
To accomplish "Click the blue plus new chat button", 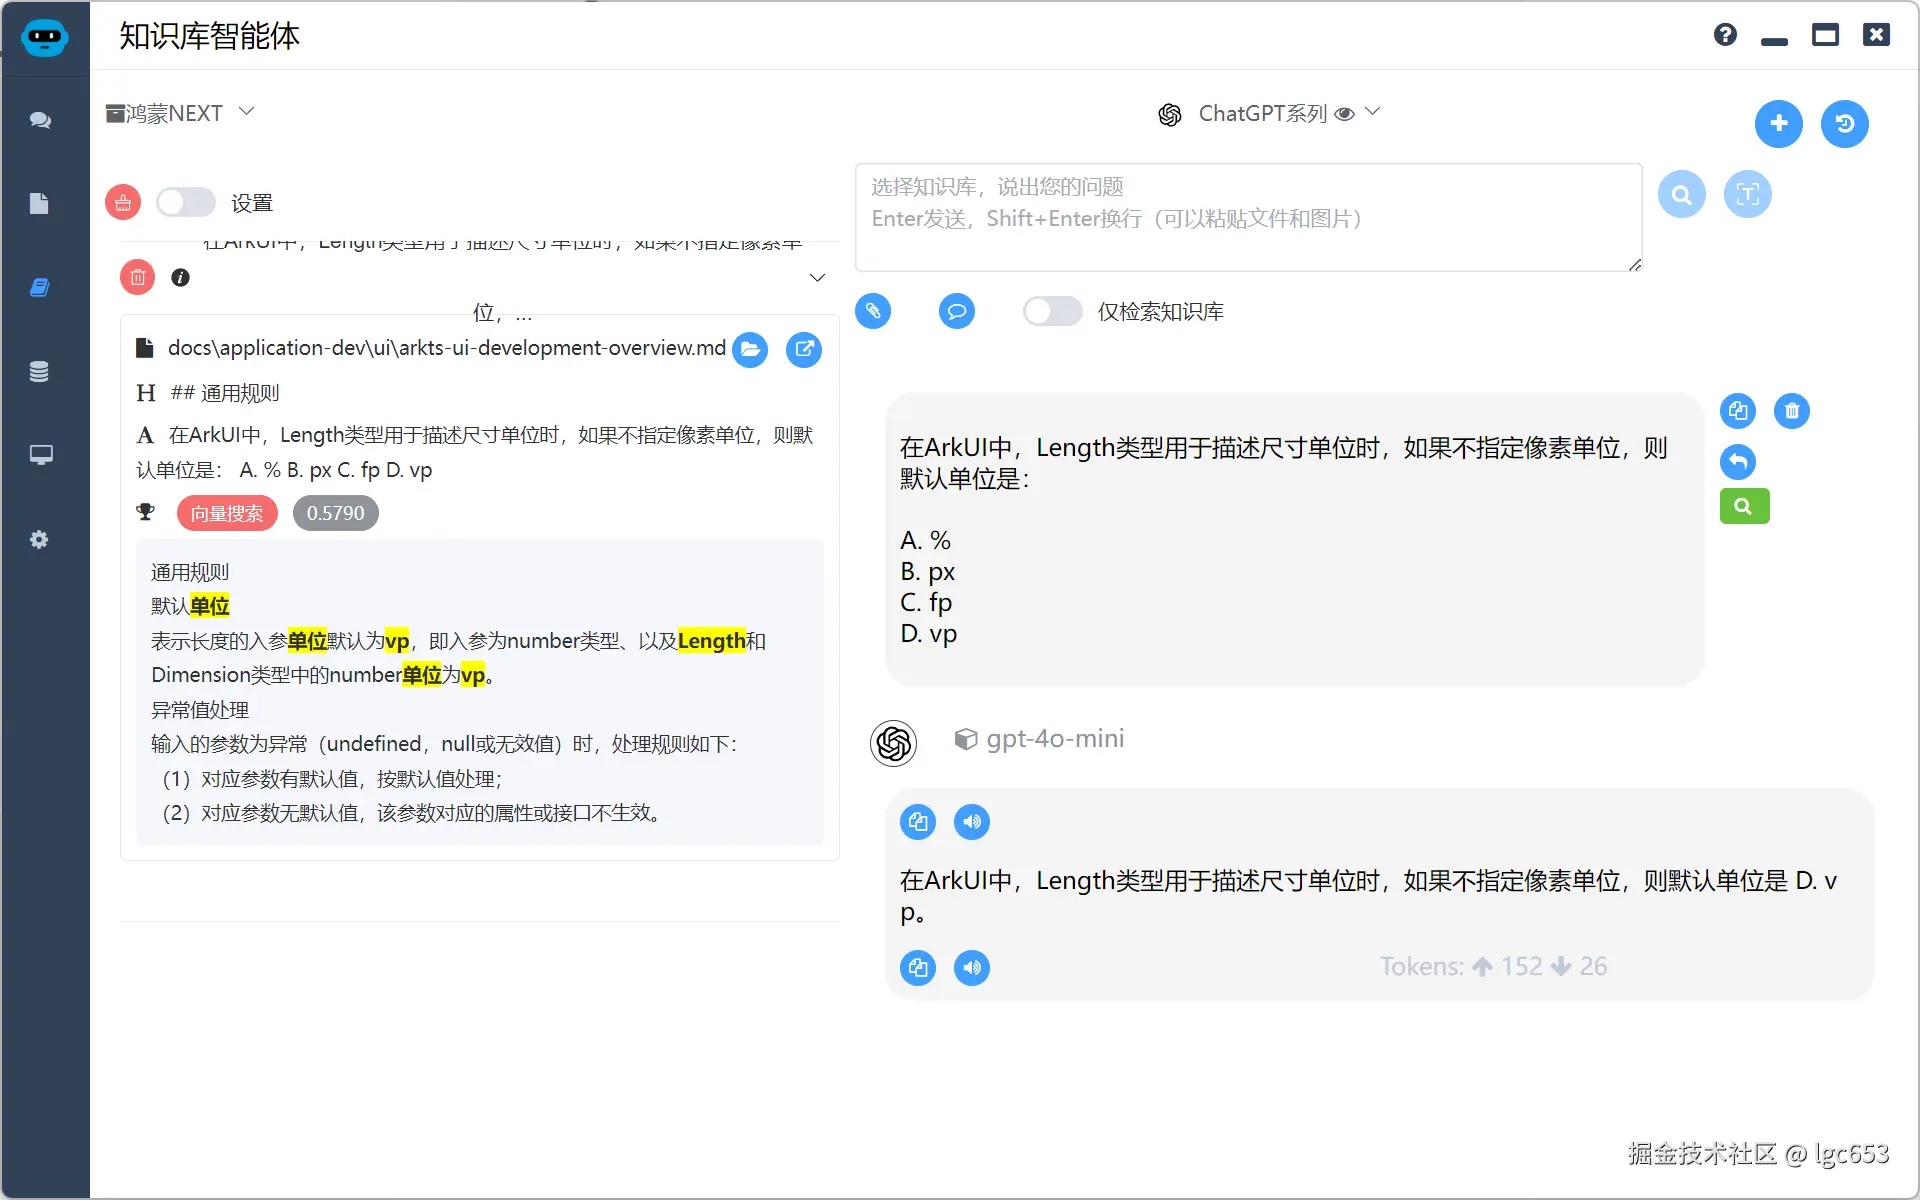I will pyautogui.click(x=1778, y=124).
